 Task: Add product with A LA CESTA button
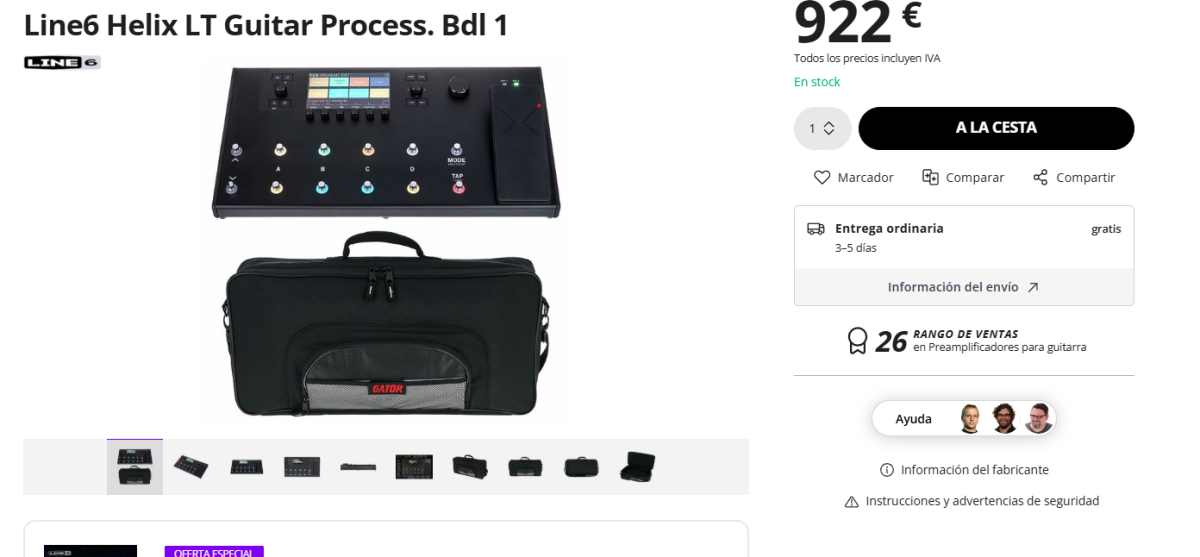[x=996, y=128]
